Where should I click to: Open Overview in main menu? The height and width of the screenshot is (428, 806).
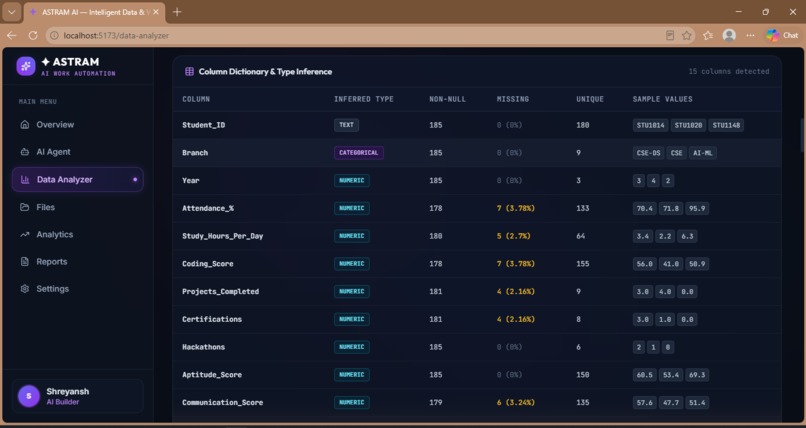(x=78, y=125)
